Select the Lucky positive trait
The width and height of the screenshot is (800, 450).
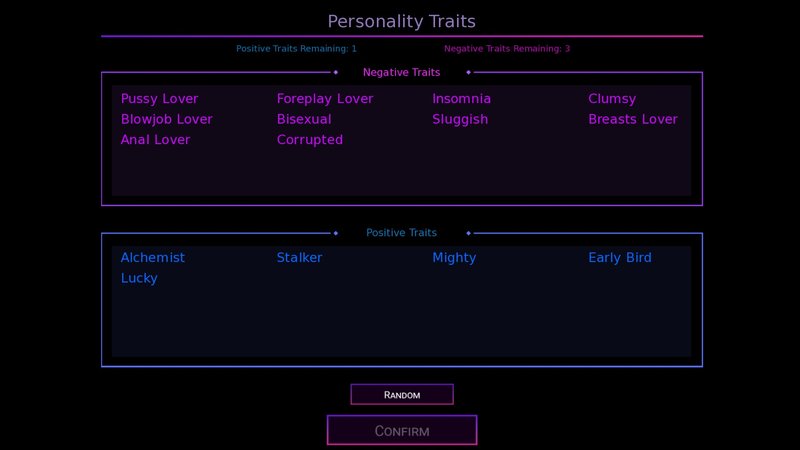139,279
